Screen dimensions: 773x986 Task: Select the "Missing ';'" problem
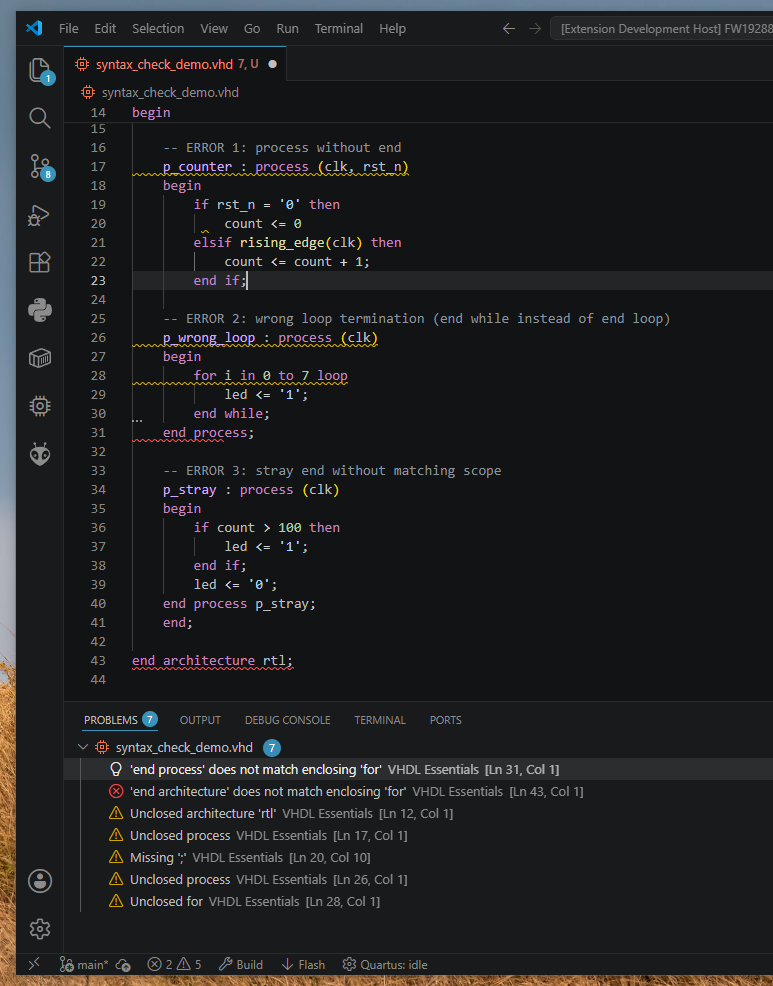418,857
